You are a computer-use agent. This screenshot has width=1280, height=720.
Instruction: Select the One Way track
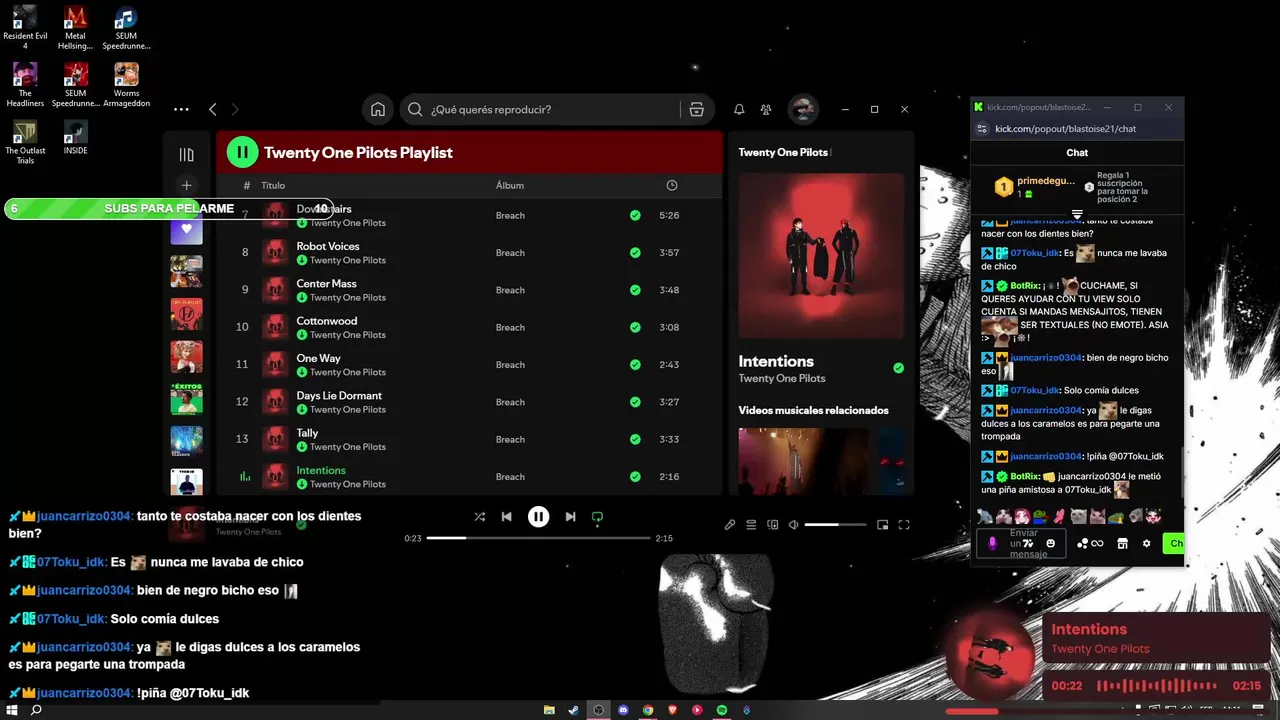pyautogui.click(x=319, y=358)
